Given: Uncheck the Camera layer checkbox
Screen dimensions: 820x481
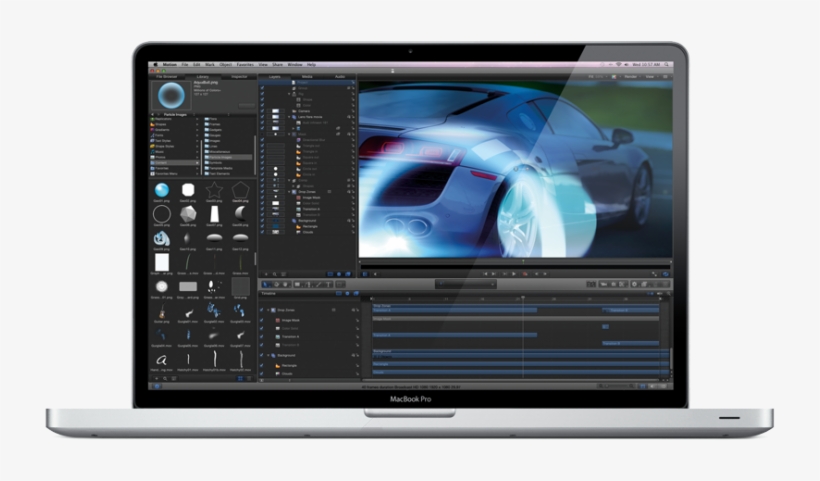Looking at the screenshot, I should 263,111.
